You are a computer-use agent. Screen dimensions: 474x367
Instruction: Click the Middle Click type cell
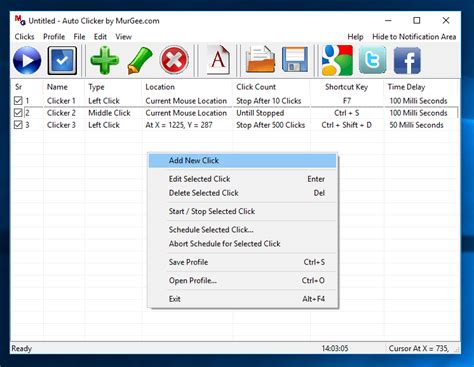[109, 113]
